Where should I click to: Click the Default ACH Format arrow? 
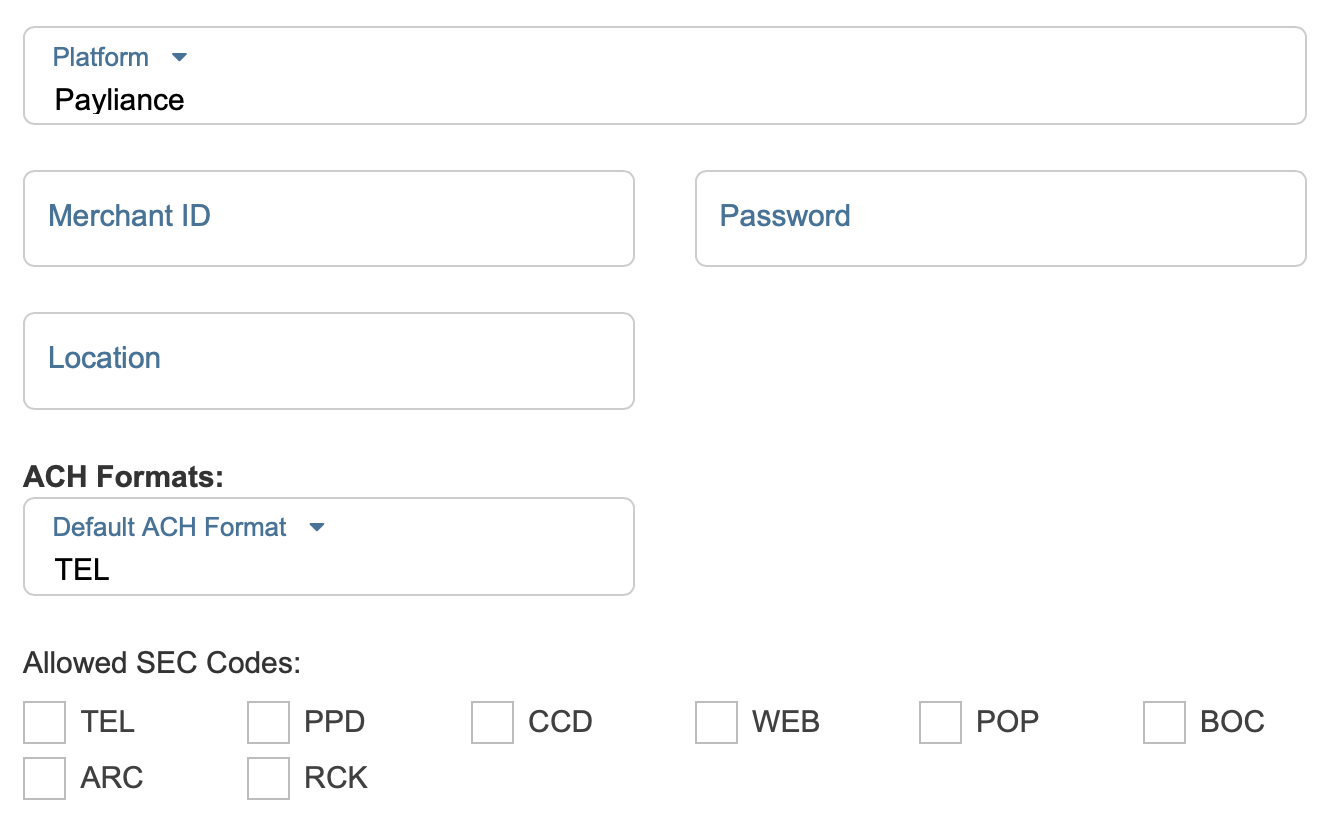(317, 527)
